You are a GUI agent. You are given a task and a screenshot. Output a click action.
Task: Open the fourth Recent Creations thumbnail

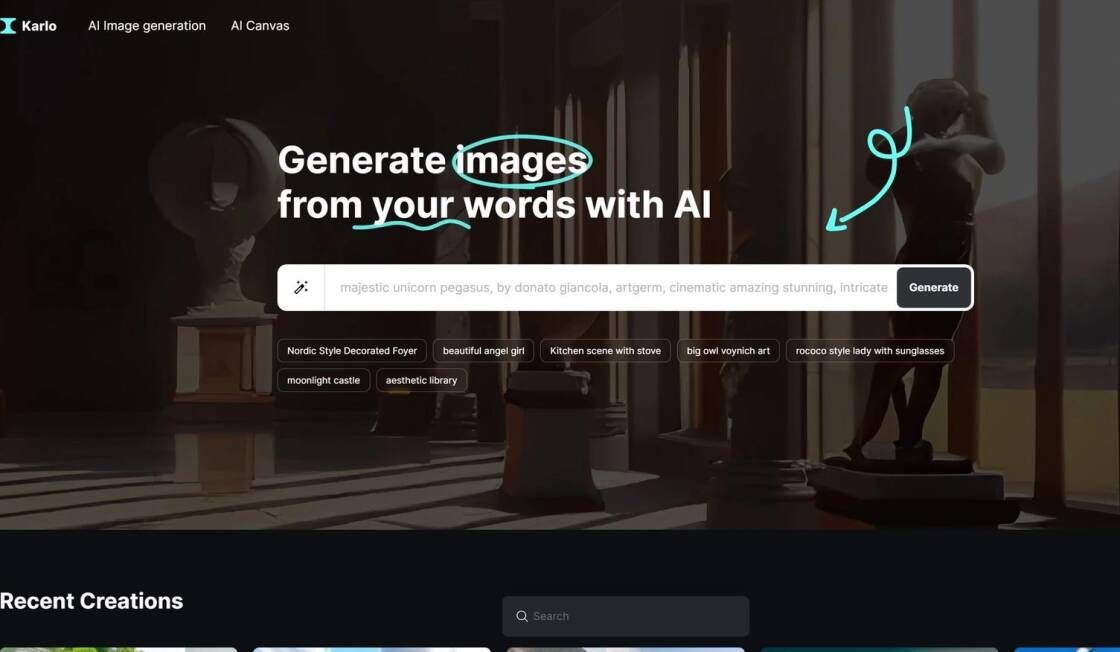[x=879, y=650]
